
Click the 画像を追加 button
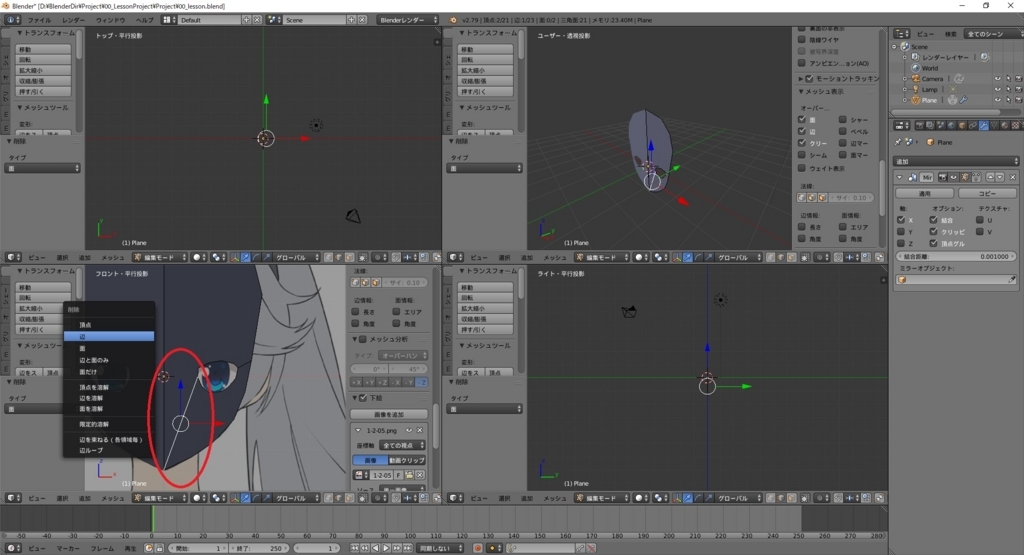click(389, 415)
